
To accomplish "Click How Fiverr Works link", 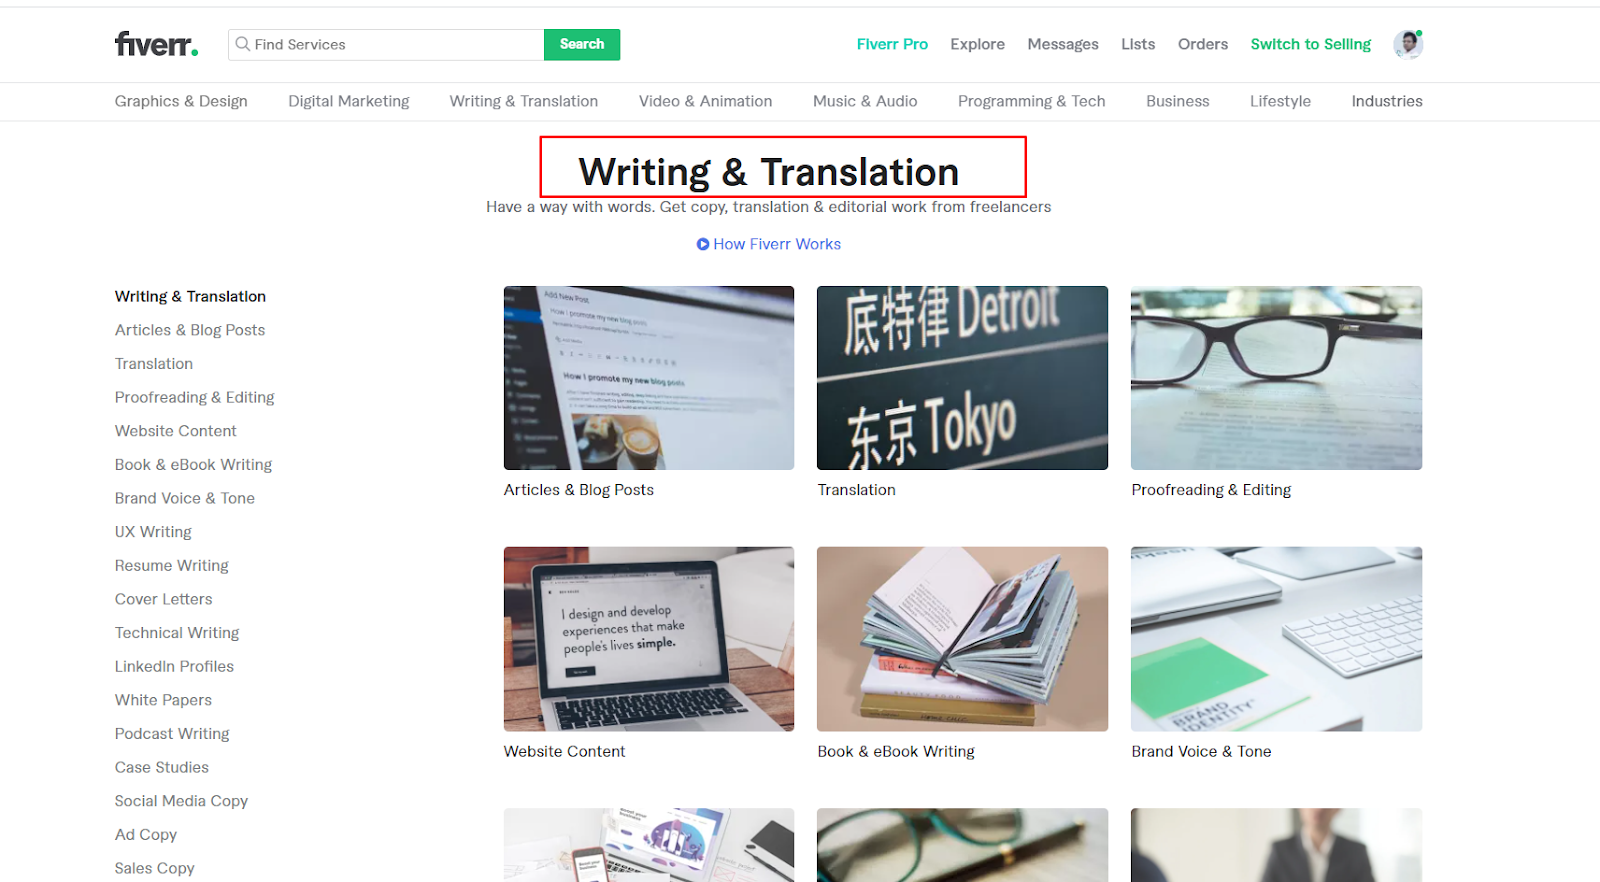I will (777, 244).
